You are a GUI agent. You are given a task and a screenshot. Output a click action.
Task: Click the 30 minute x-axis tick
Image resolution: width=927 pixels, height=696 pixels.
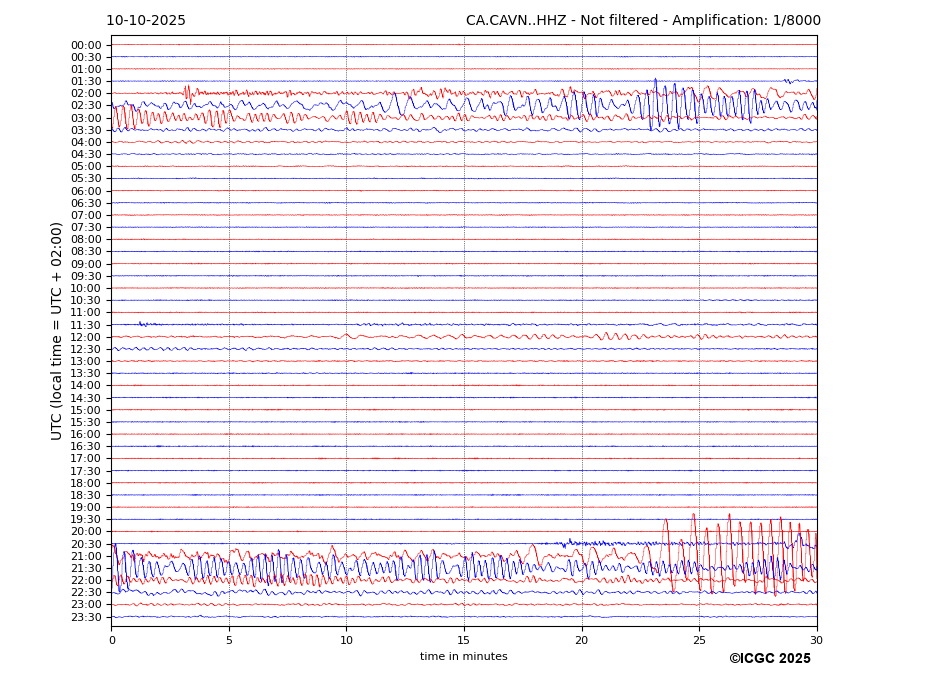click(x=817, y=640)
